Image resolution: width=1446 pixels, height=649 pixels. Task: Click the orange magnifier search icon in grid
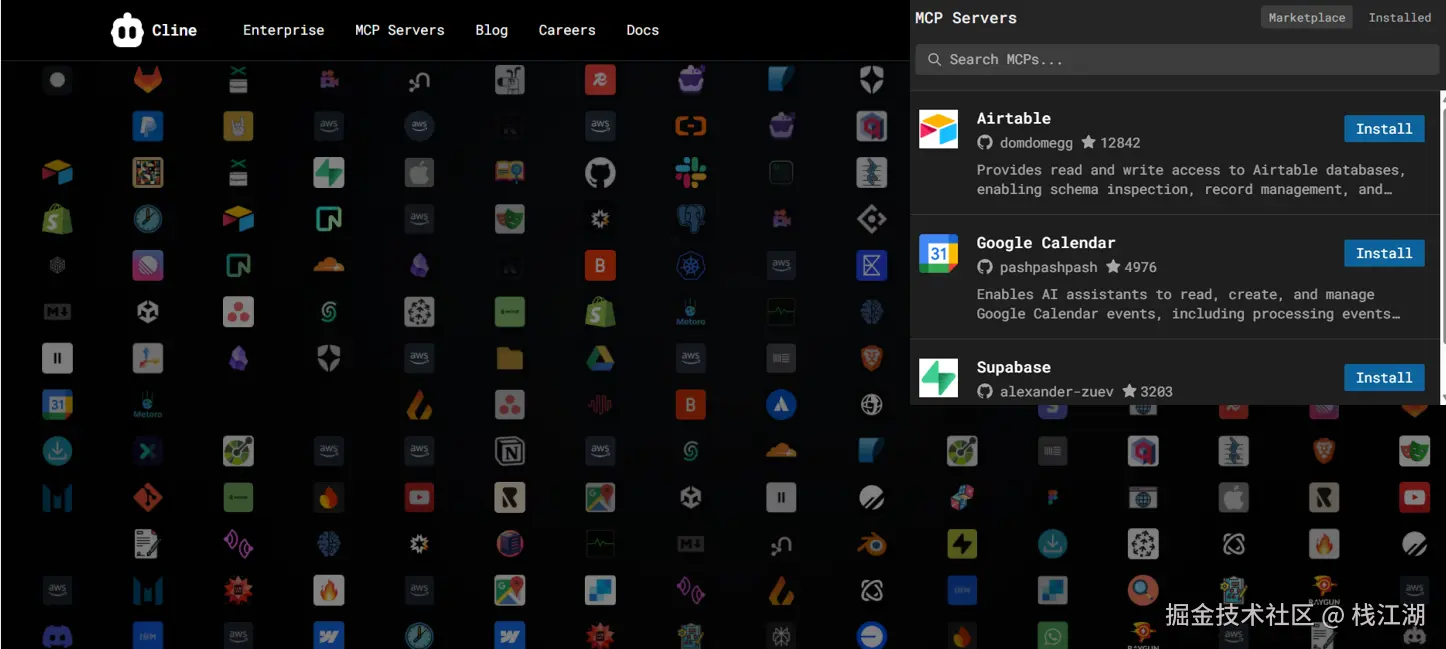coord(1143,590)
